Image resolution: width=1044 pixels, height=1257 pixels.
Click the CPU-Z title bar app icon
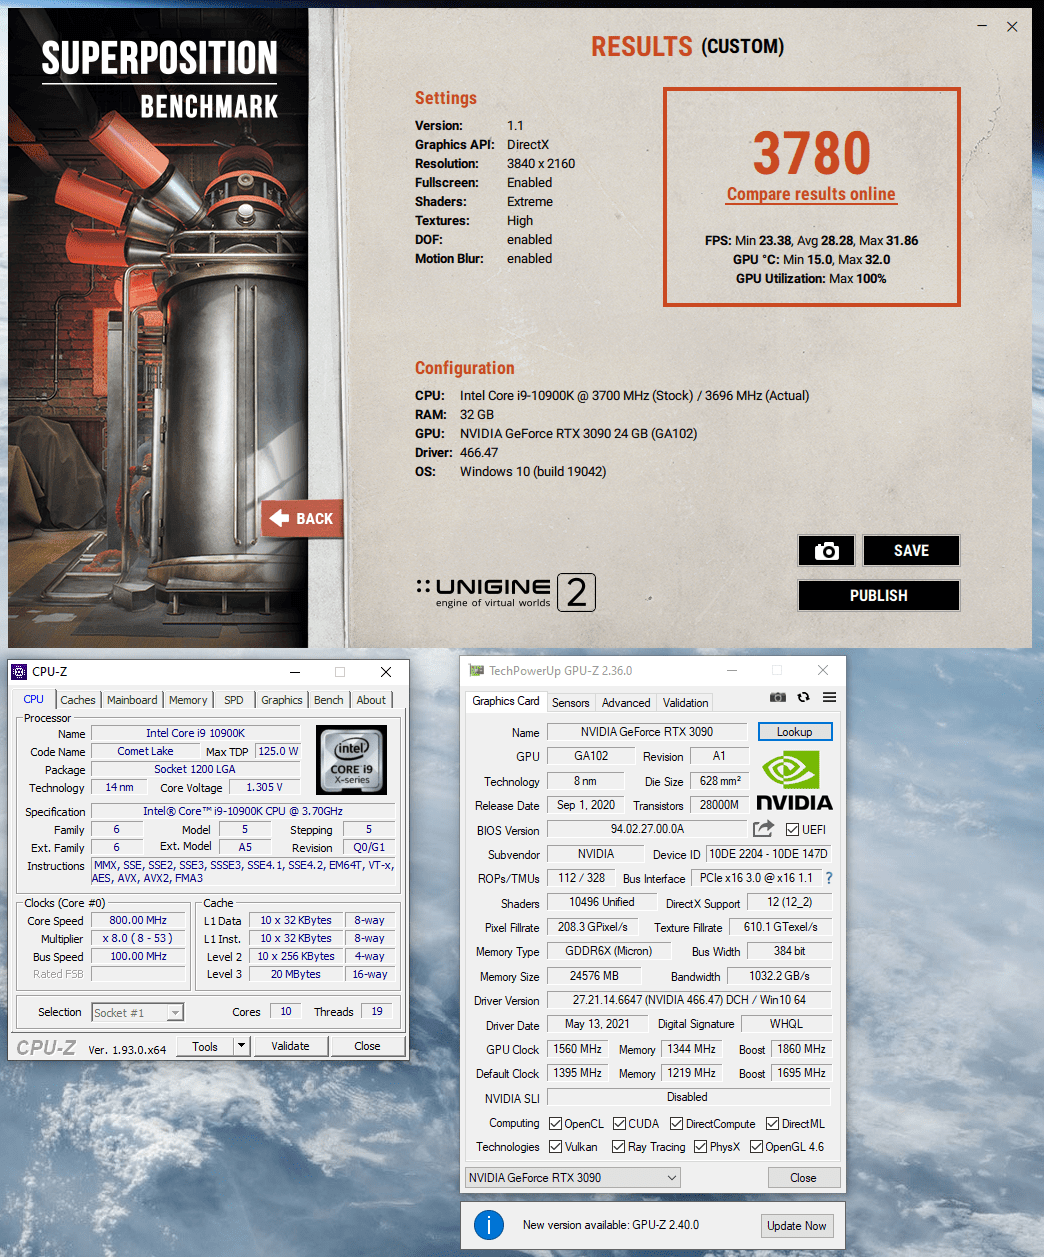tap(19, 672)
